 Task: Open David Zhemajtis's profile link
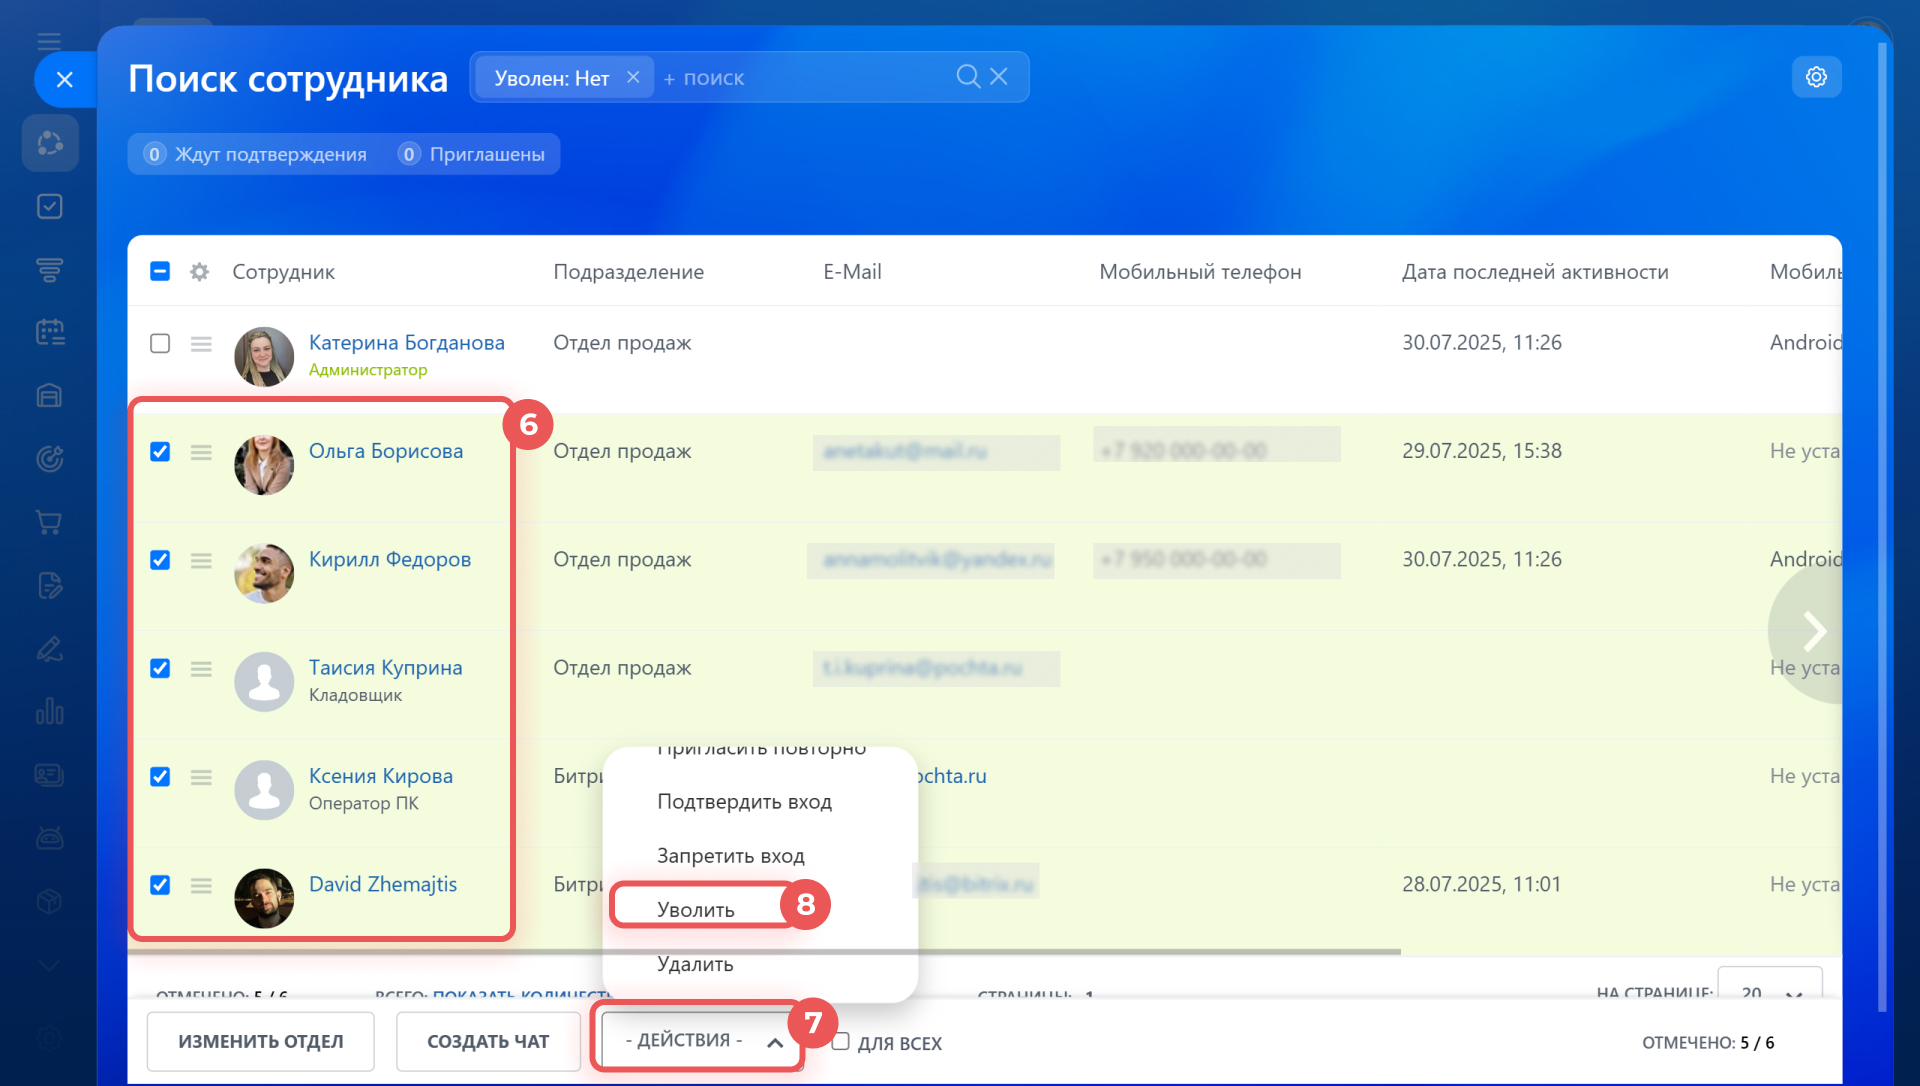pos(382,884)
